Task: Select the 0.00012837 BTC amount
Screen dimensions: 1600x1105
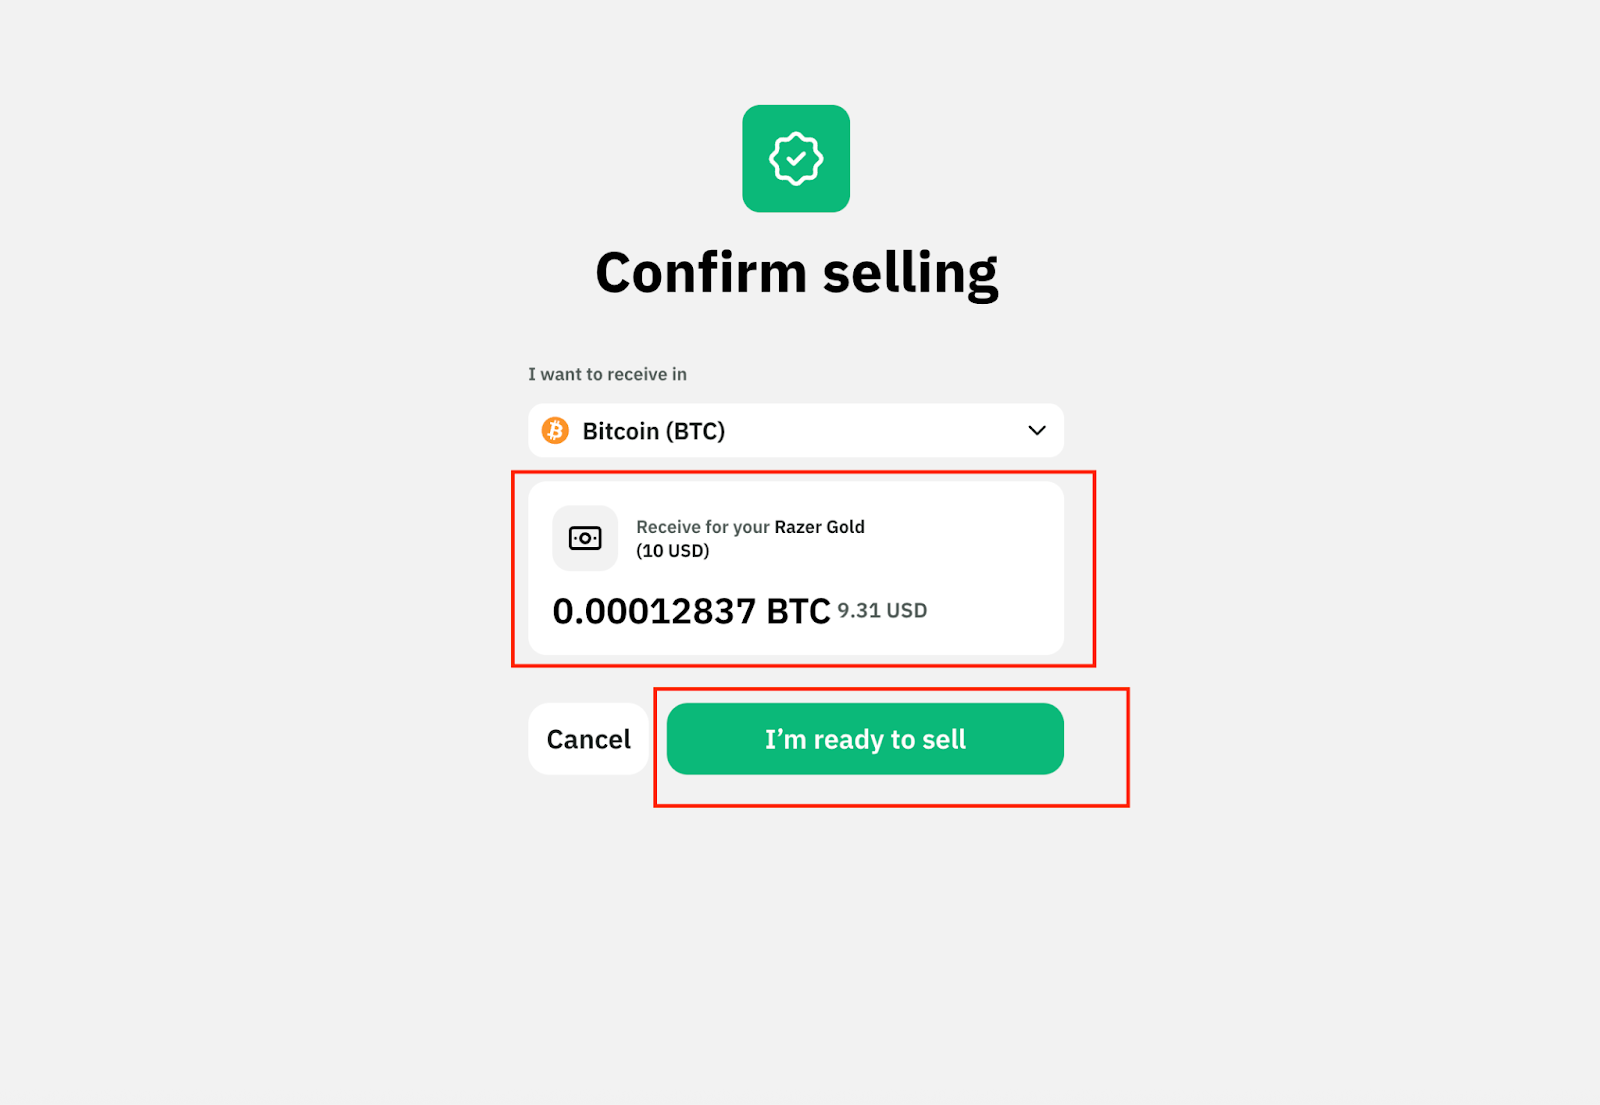Action: click(x=653, y=611)
